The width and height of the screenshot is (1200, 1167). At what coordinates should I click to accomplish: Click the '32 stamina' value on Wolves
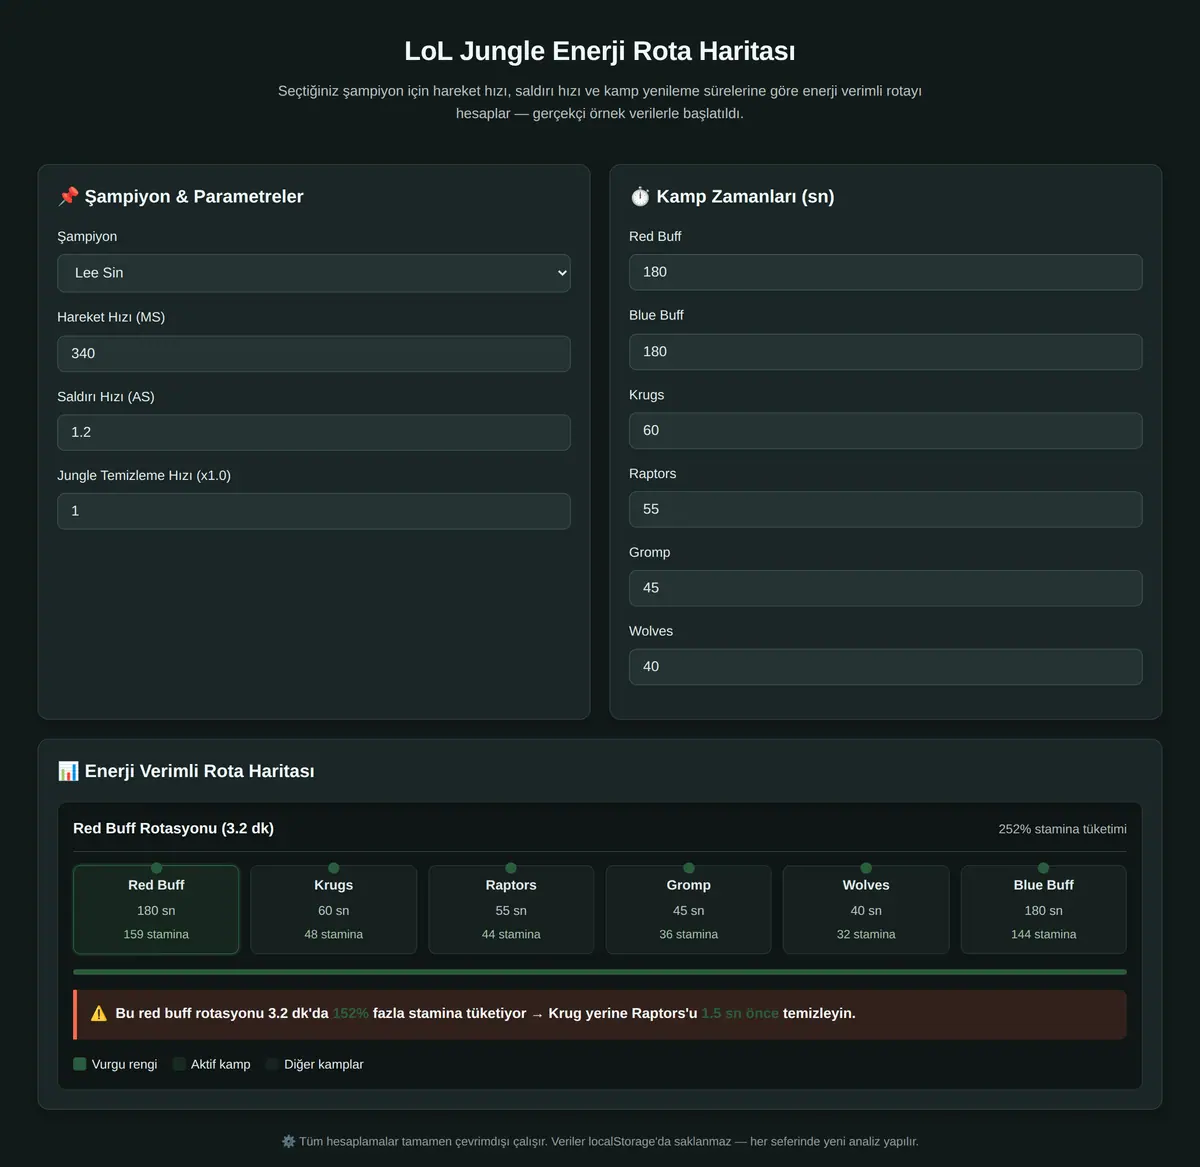(866, 934)
